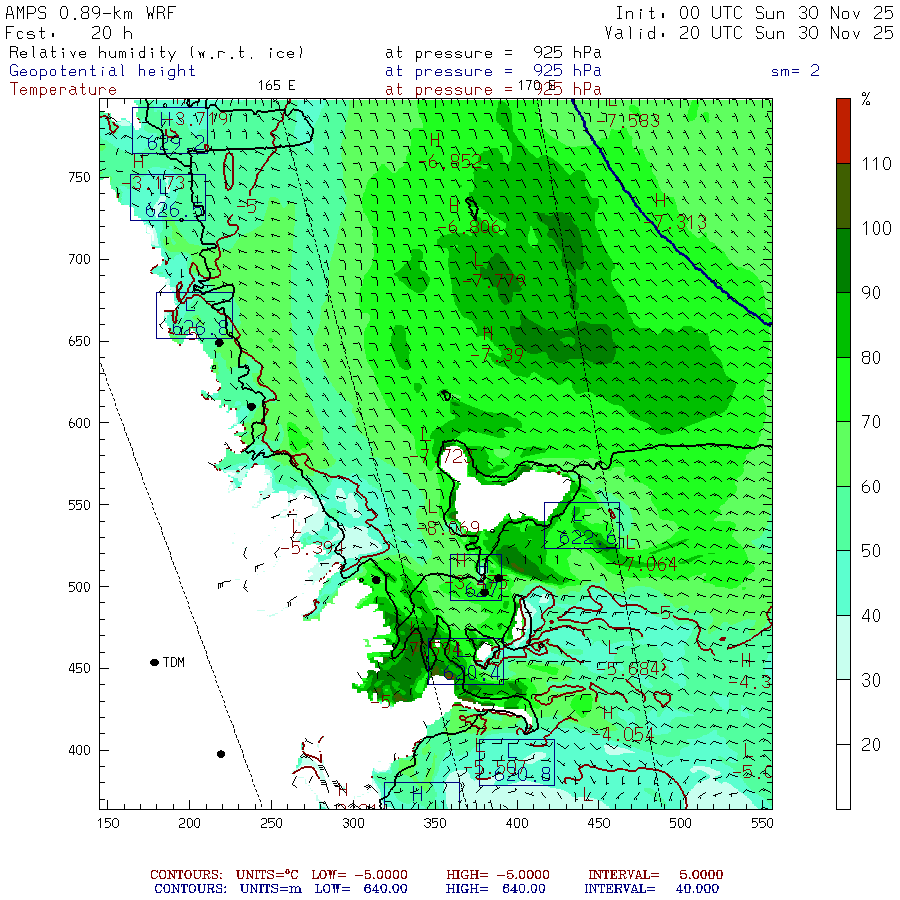Click the red "INTERVAL= 5.0000" contour text
This screenshot has width=900, height=900.
point(655,875)
